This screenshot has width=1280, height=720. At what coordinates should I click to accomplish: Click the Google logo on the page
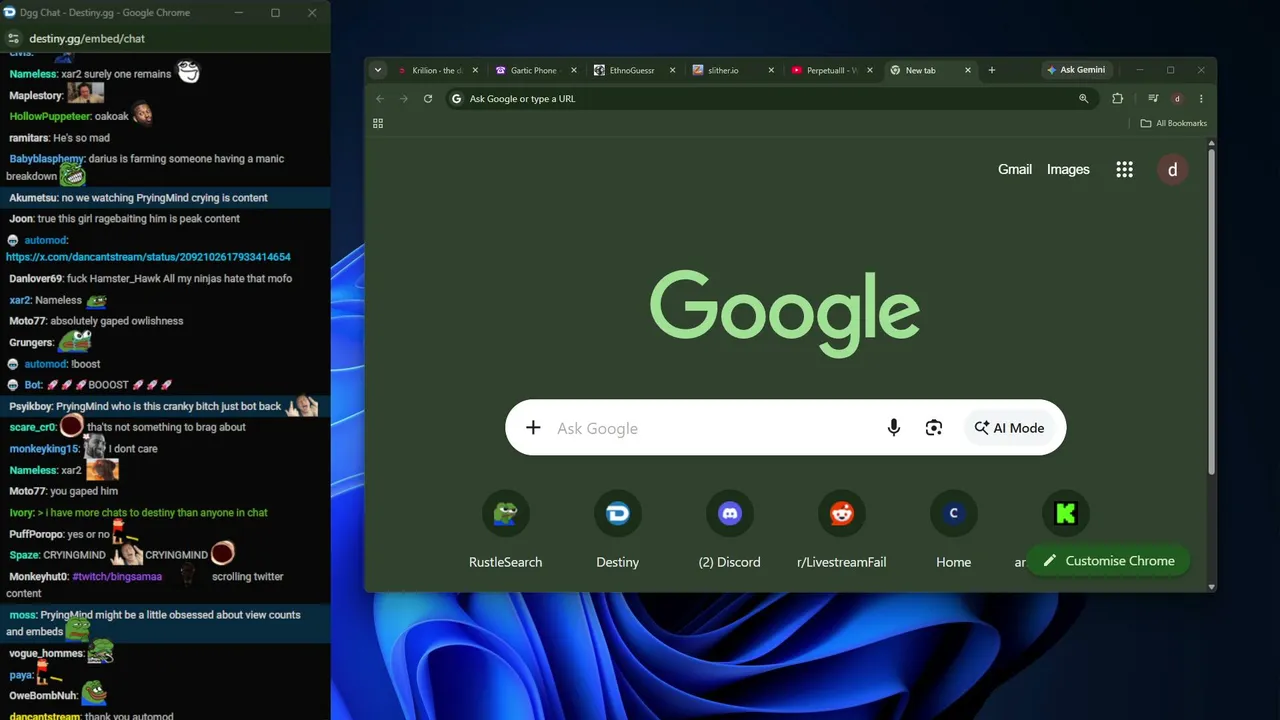785,313
